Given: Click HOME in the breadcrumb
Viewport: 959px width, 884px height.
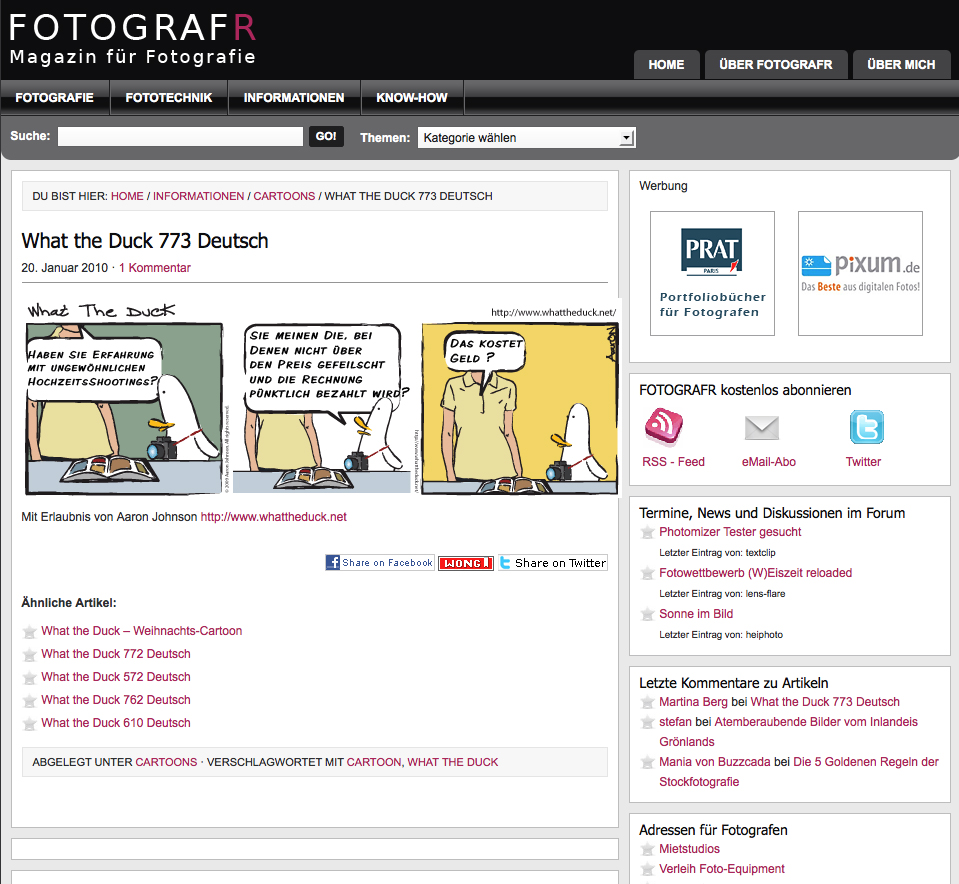Looking at the screenshot, I should (x=127, y=196).
